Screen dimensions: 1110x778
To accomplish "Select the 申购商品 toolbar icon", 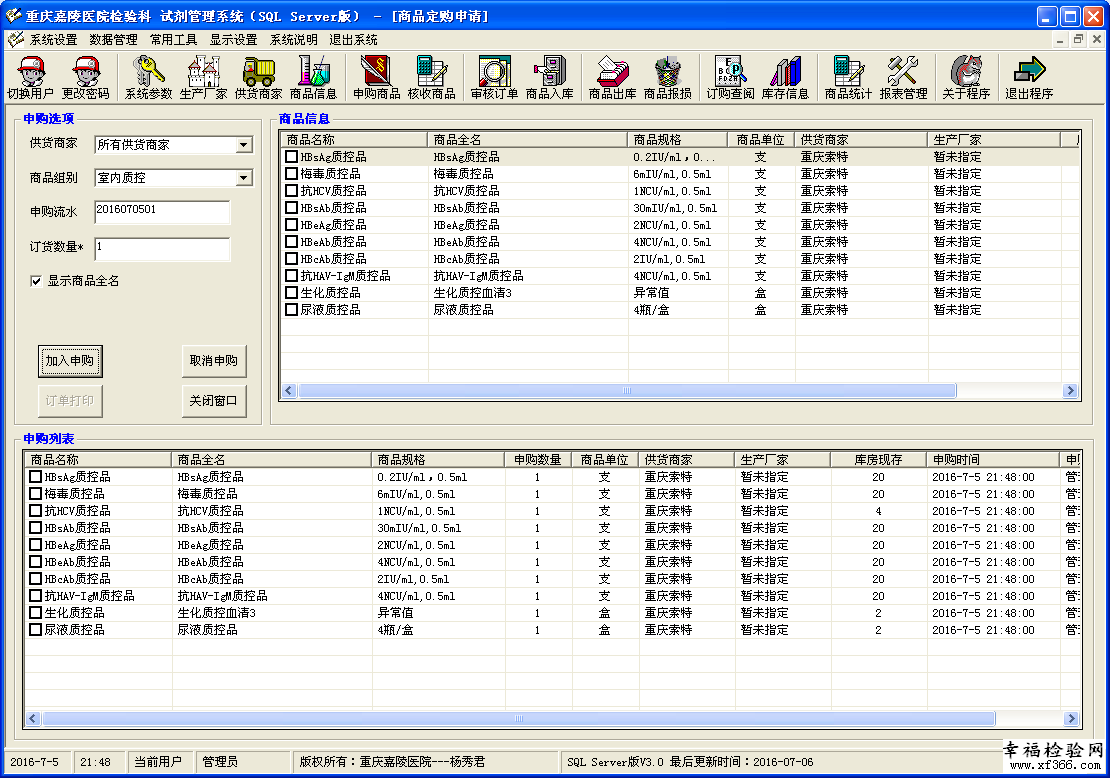I will (377, 78).
